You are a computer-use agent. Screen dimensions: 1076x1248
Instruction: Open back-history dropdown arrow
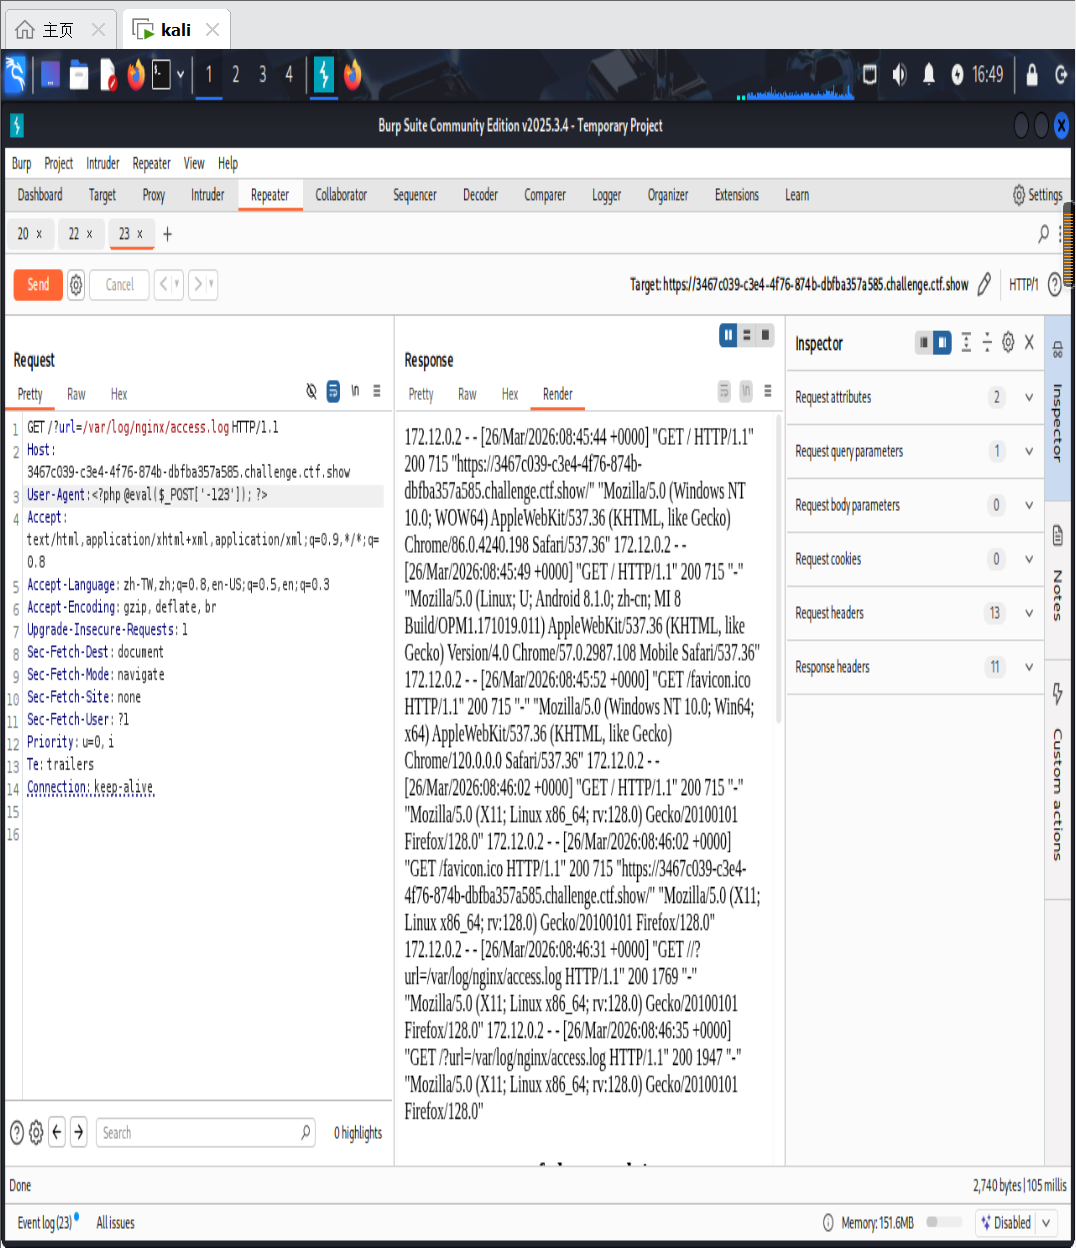pos(177,285)
